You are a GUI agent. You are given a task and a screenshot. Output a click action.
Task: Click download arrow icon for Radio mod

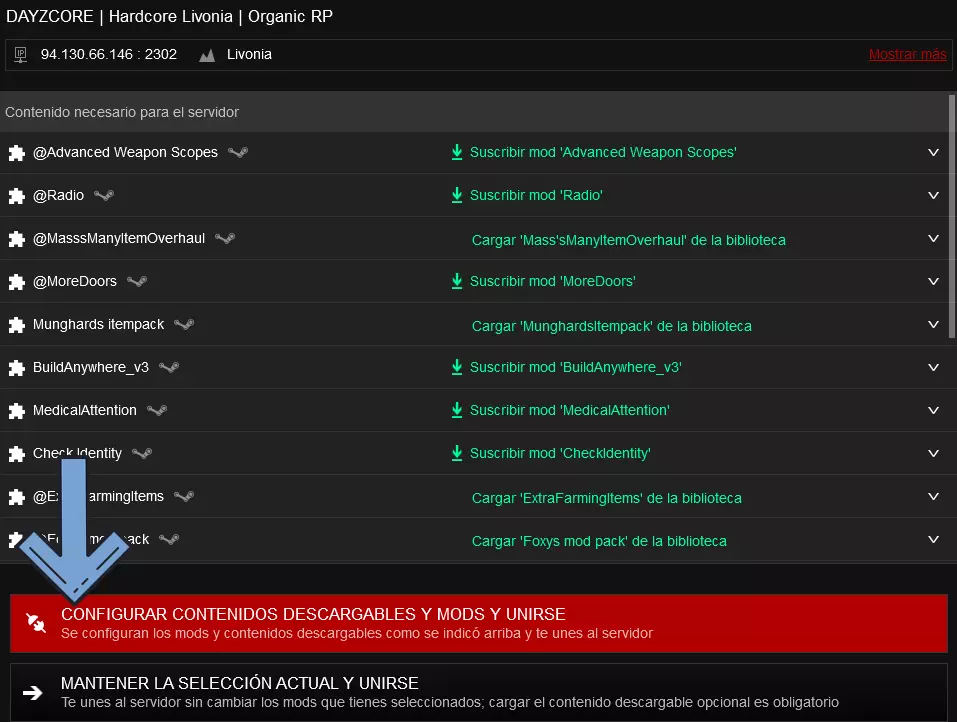(457, 195)
